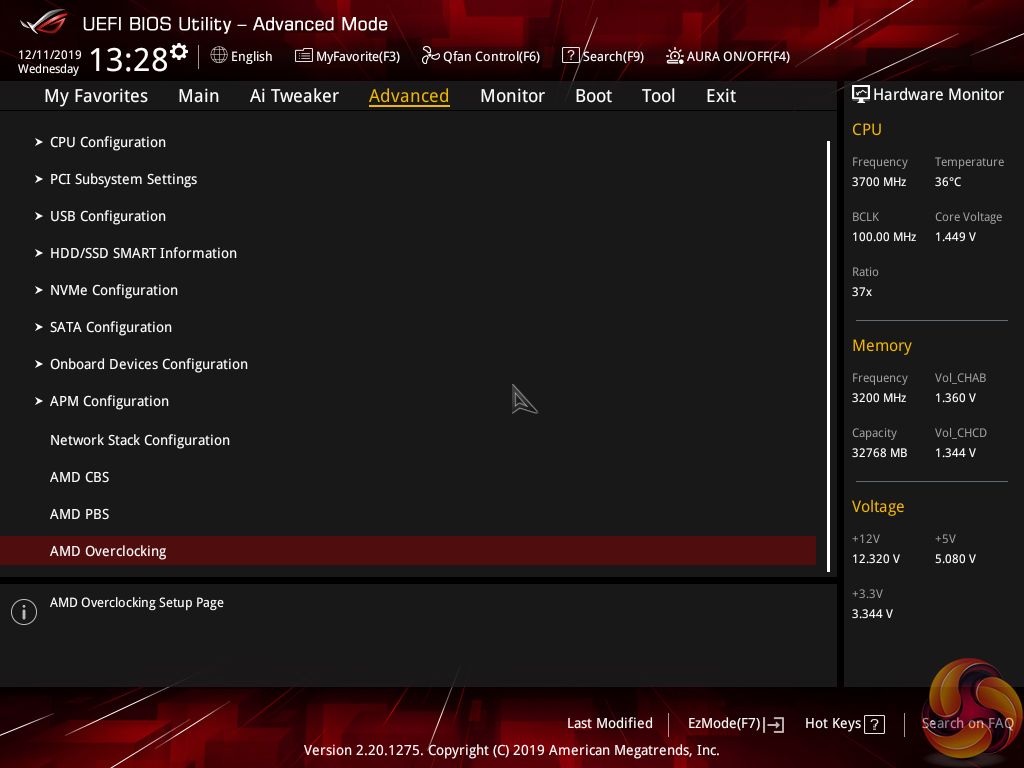Click the Vol_CHAB 1.360 V value
1024x768 pixels.
[x=955, y=398]
